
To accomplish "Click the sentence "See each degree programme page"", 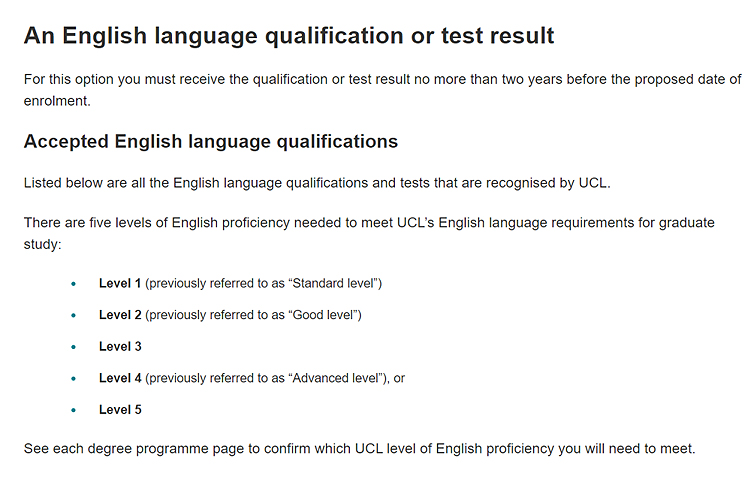I will (358, 448).
